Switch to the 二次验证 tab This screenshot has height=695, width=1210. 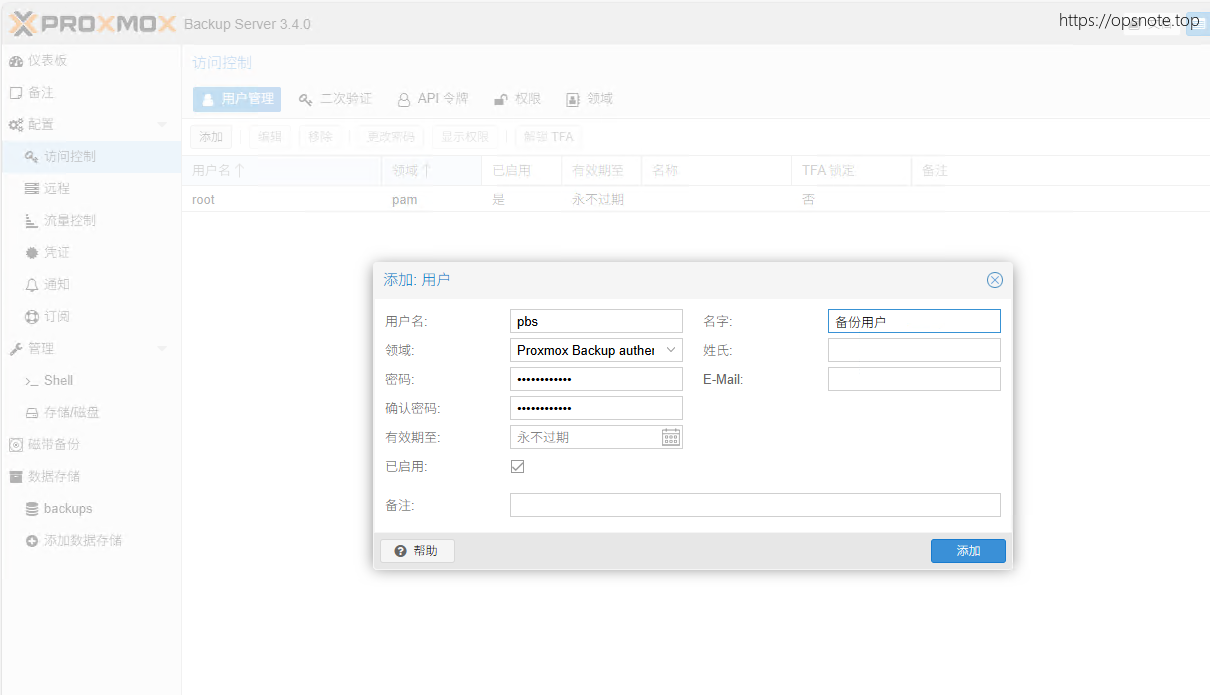pyautogui.click(x=335, y=99)
